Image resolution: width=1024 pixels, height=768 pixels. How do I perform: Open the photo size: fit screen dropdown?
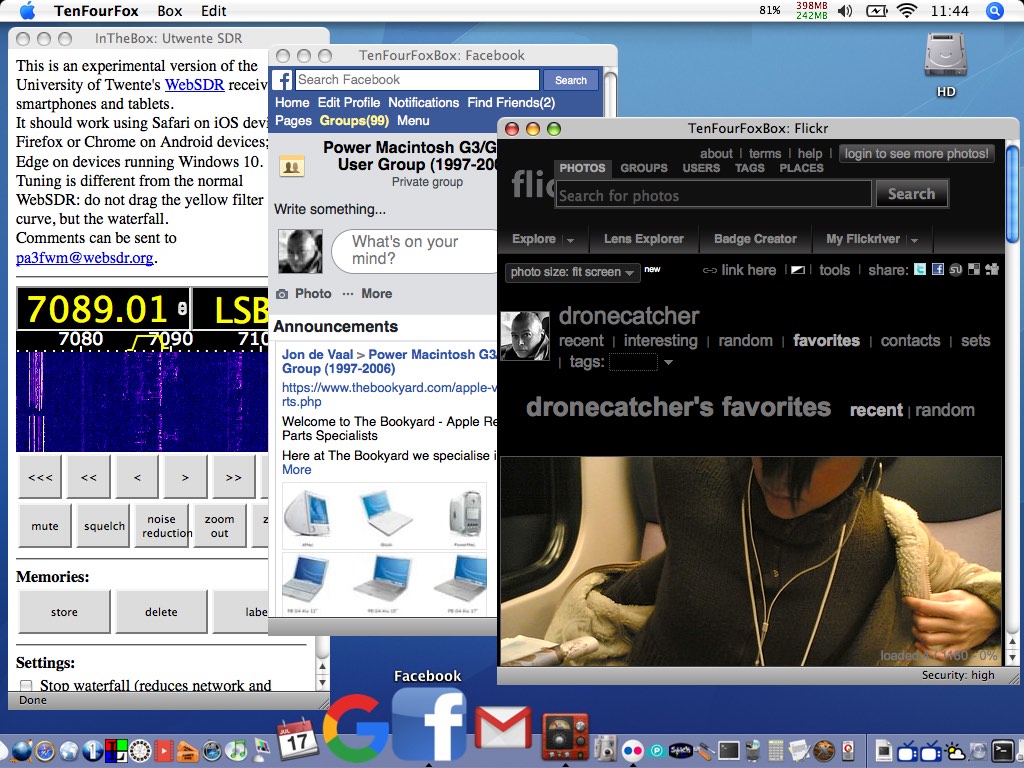click(x=572, y=272)
